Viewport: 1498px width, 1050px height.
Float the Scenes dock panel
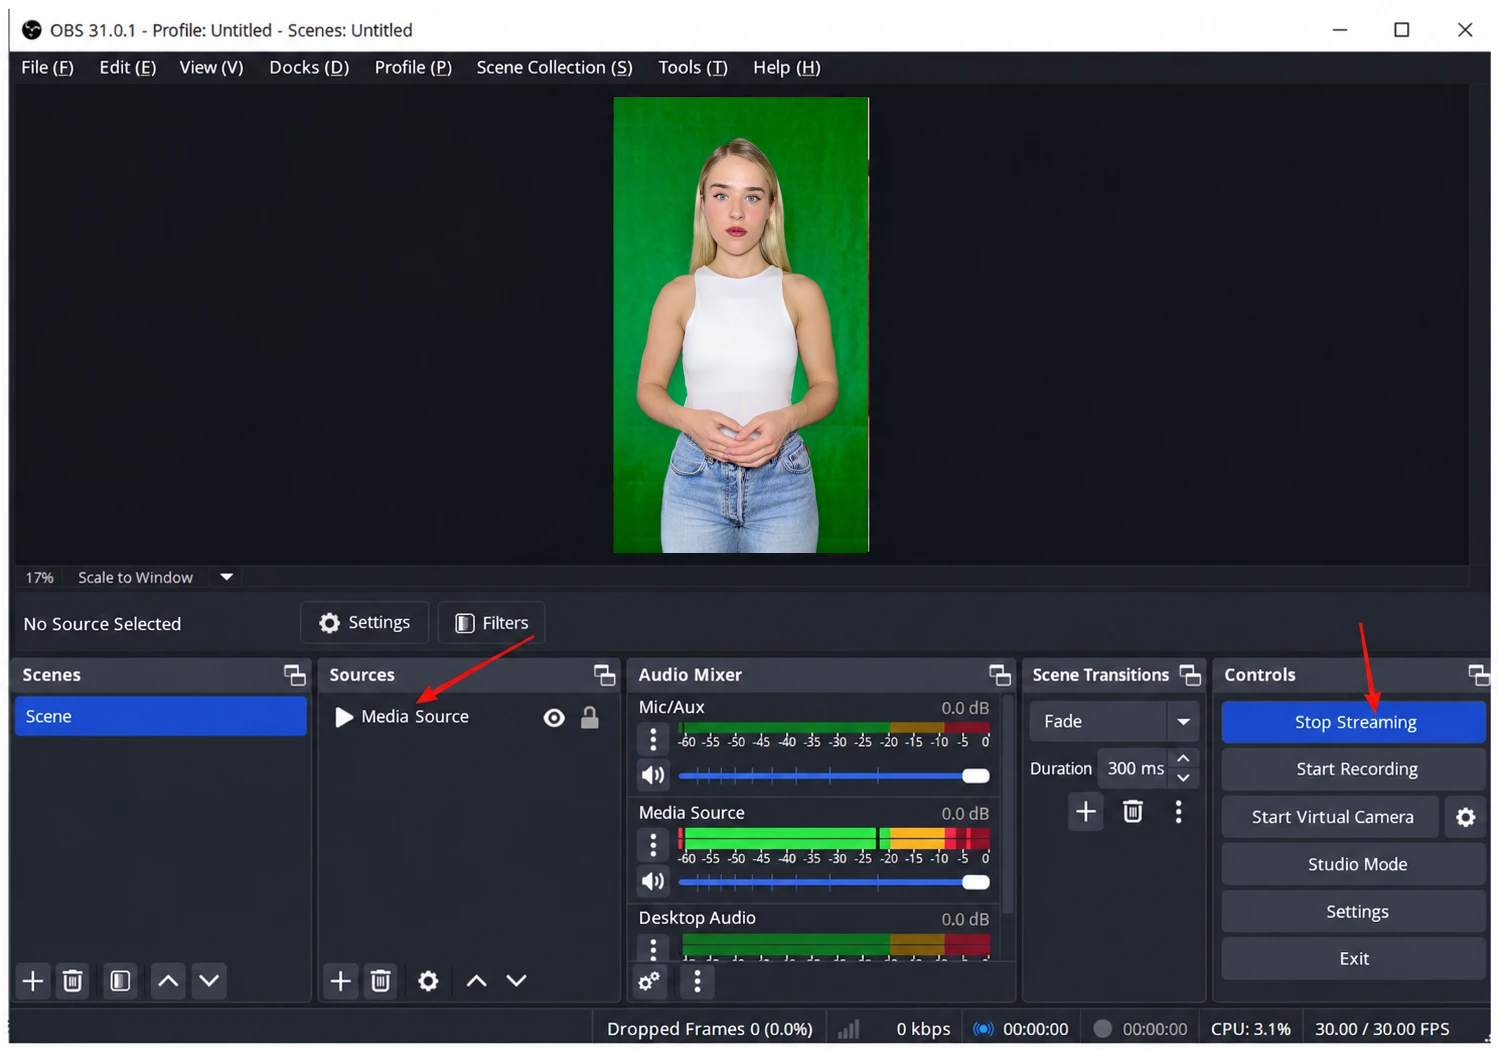(295, 675)
